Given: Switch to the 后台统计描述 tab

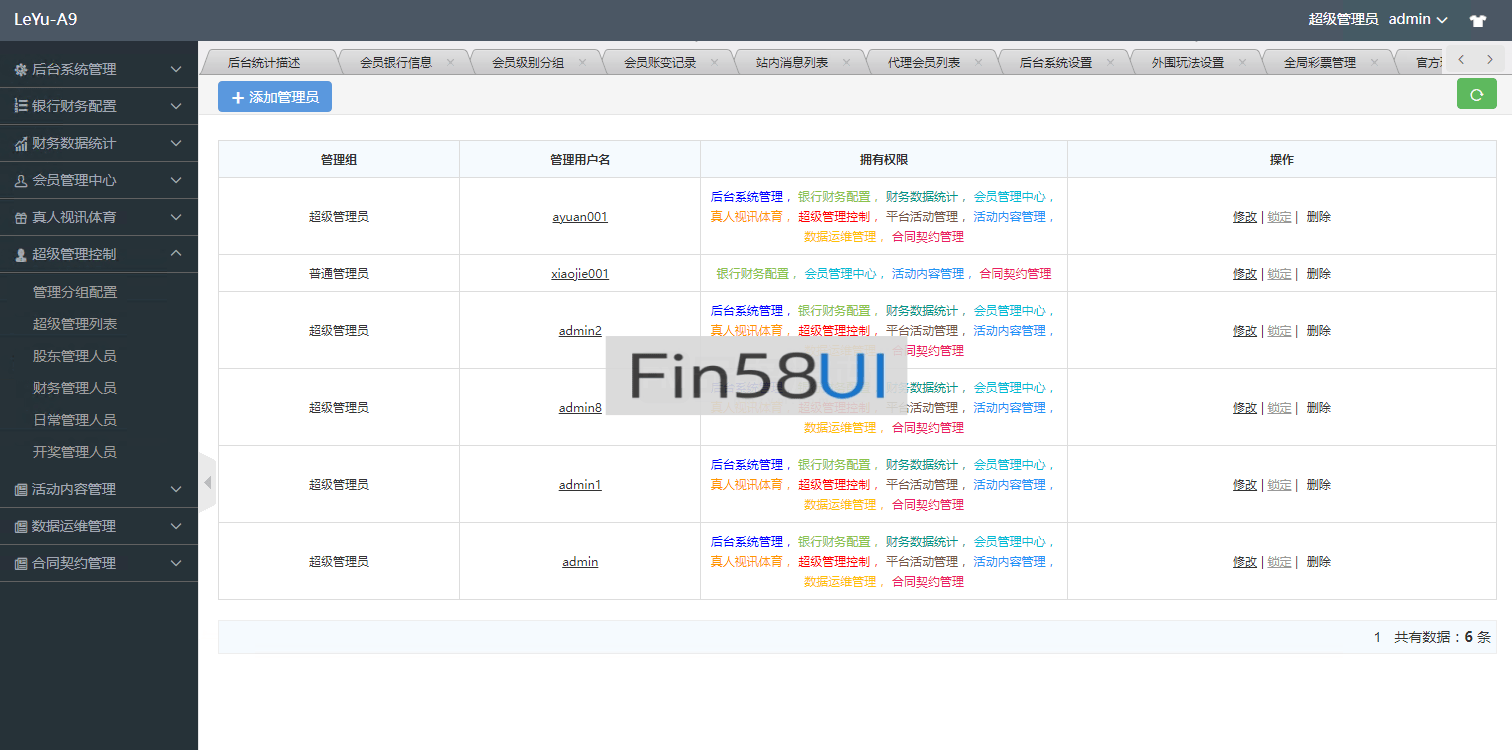Looking at the screenshot, I should tap(264, 62).
